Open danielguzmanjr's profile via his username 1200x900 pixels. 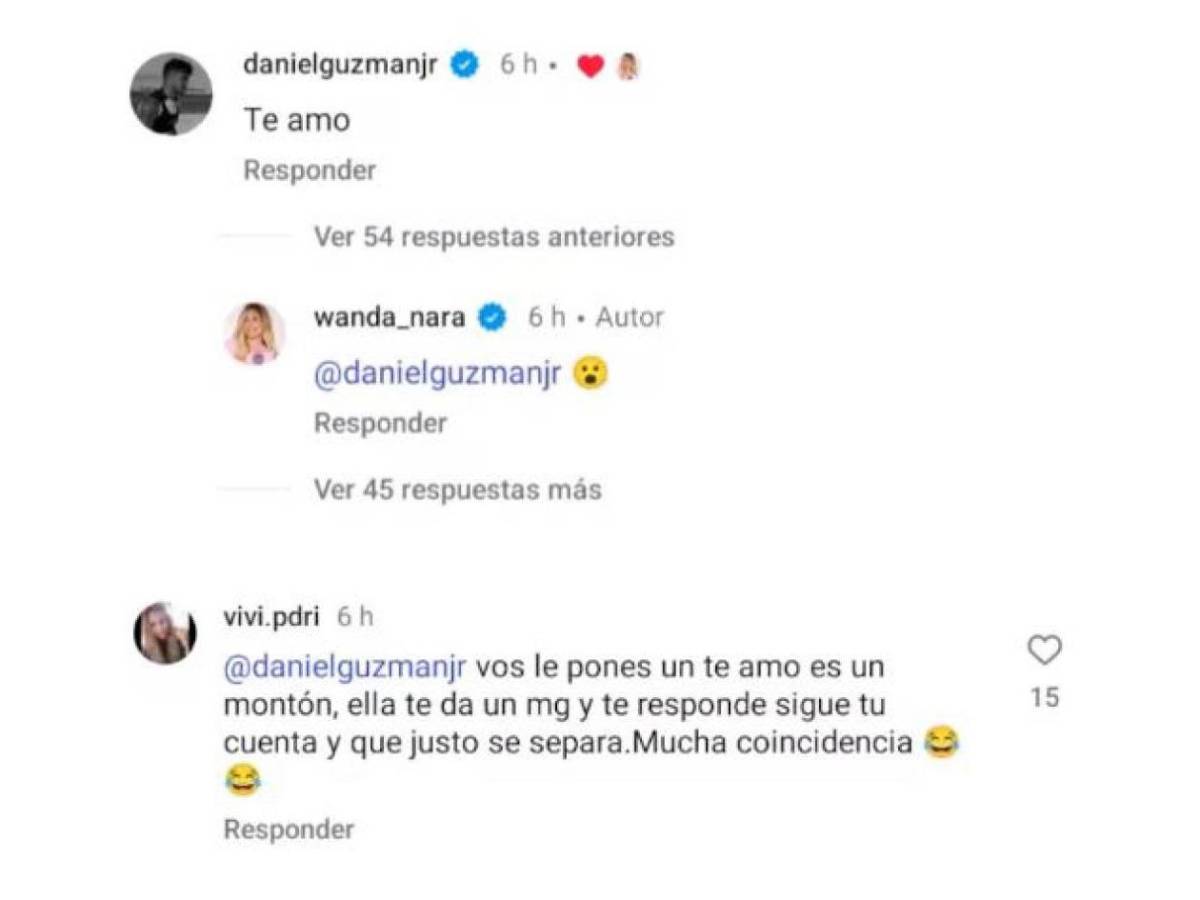[x=338, y=63]
